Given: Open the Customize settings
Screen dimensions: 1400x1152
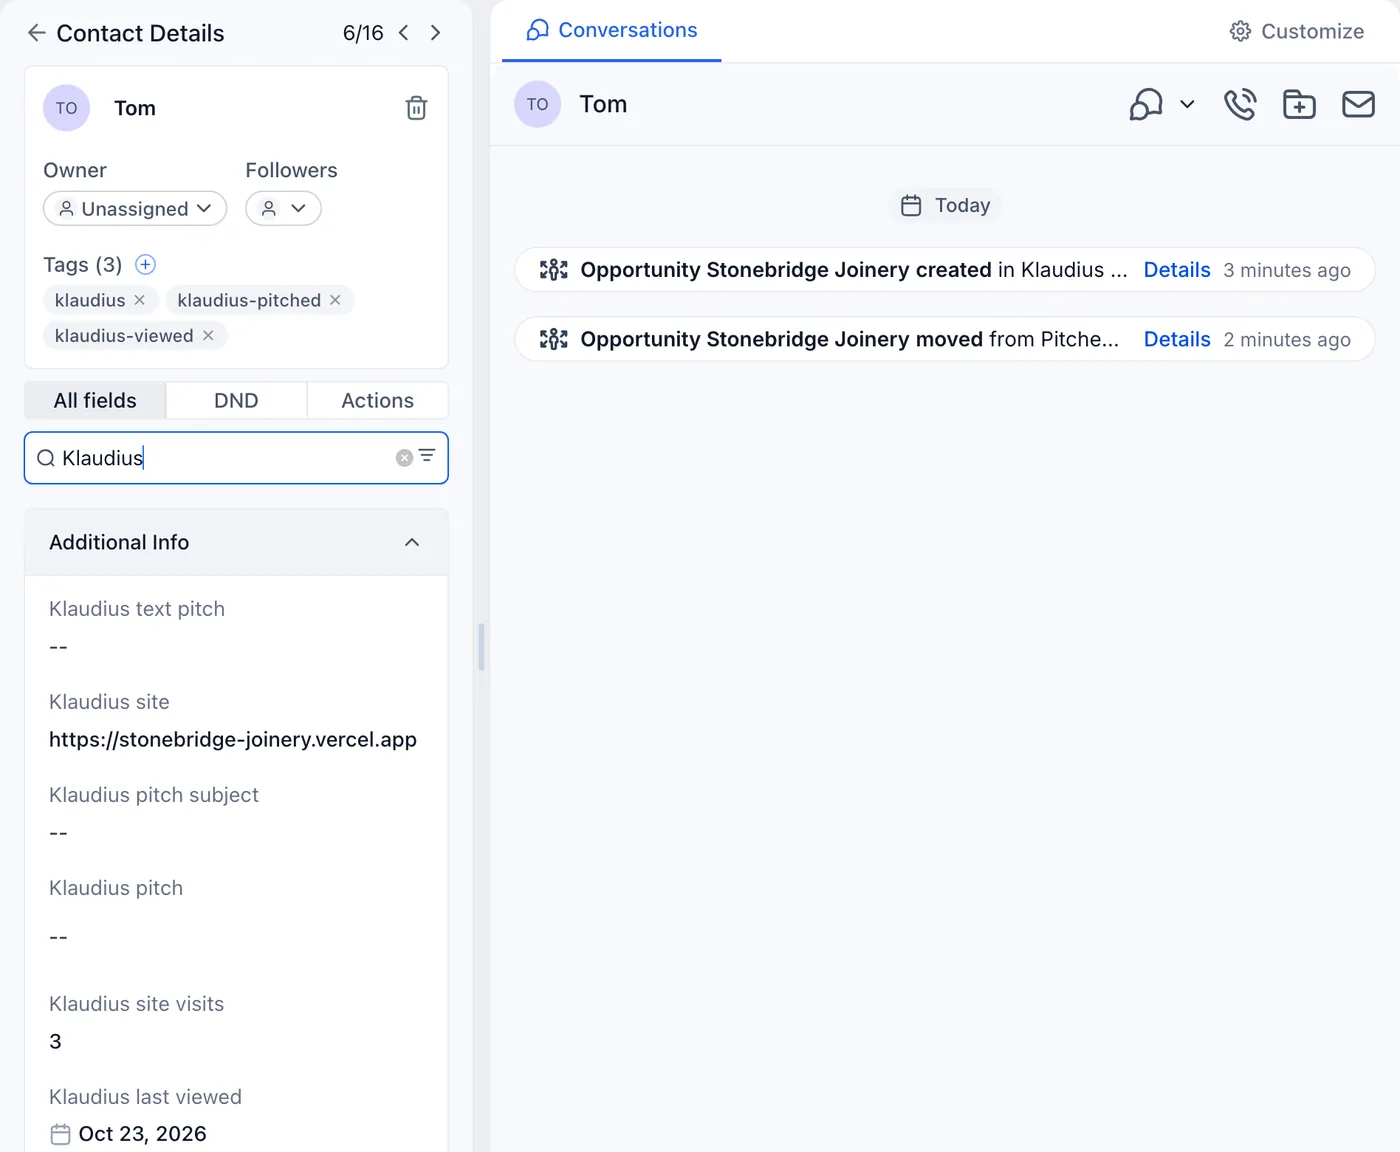Looking at the screenshot, I should 1296,31.
